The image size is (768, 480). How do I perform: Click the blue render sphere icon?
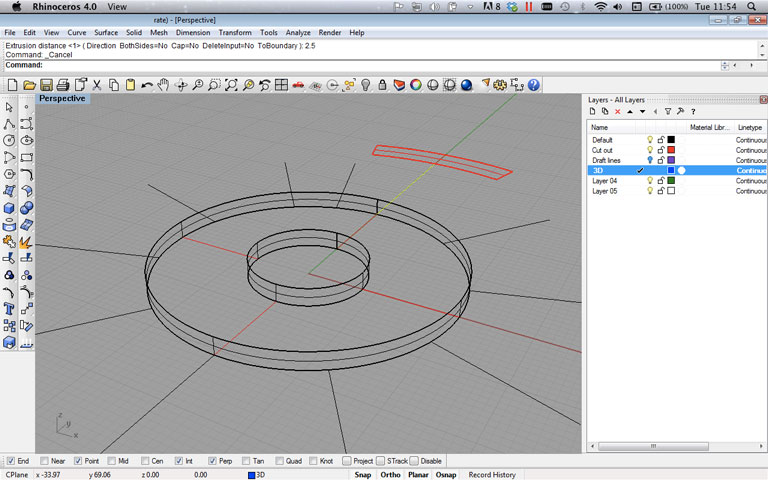tap(466, 85)
